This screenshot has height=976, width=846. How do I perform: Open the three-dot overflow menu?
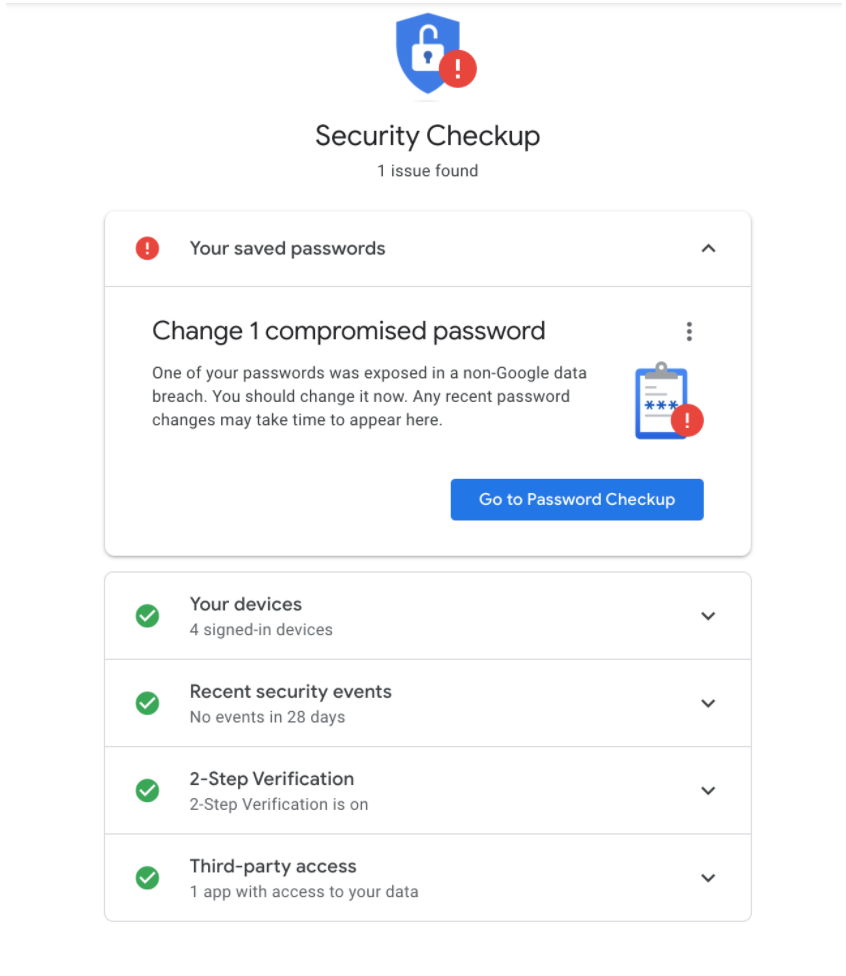(x=689, y=331)
